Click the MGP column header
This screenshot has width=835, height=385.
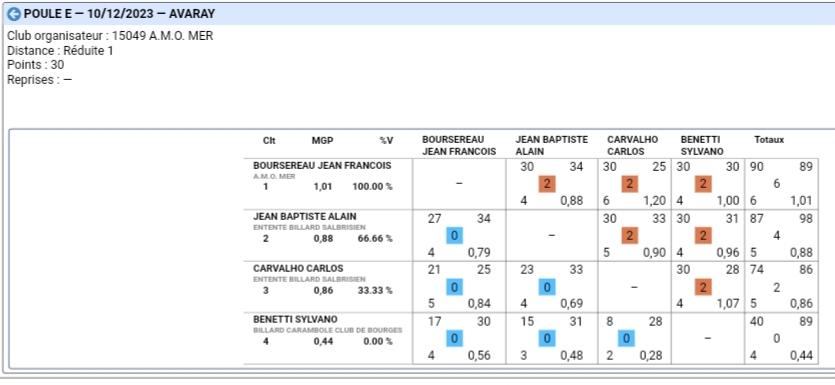[322, 141]
